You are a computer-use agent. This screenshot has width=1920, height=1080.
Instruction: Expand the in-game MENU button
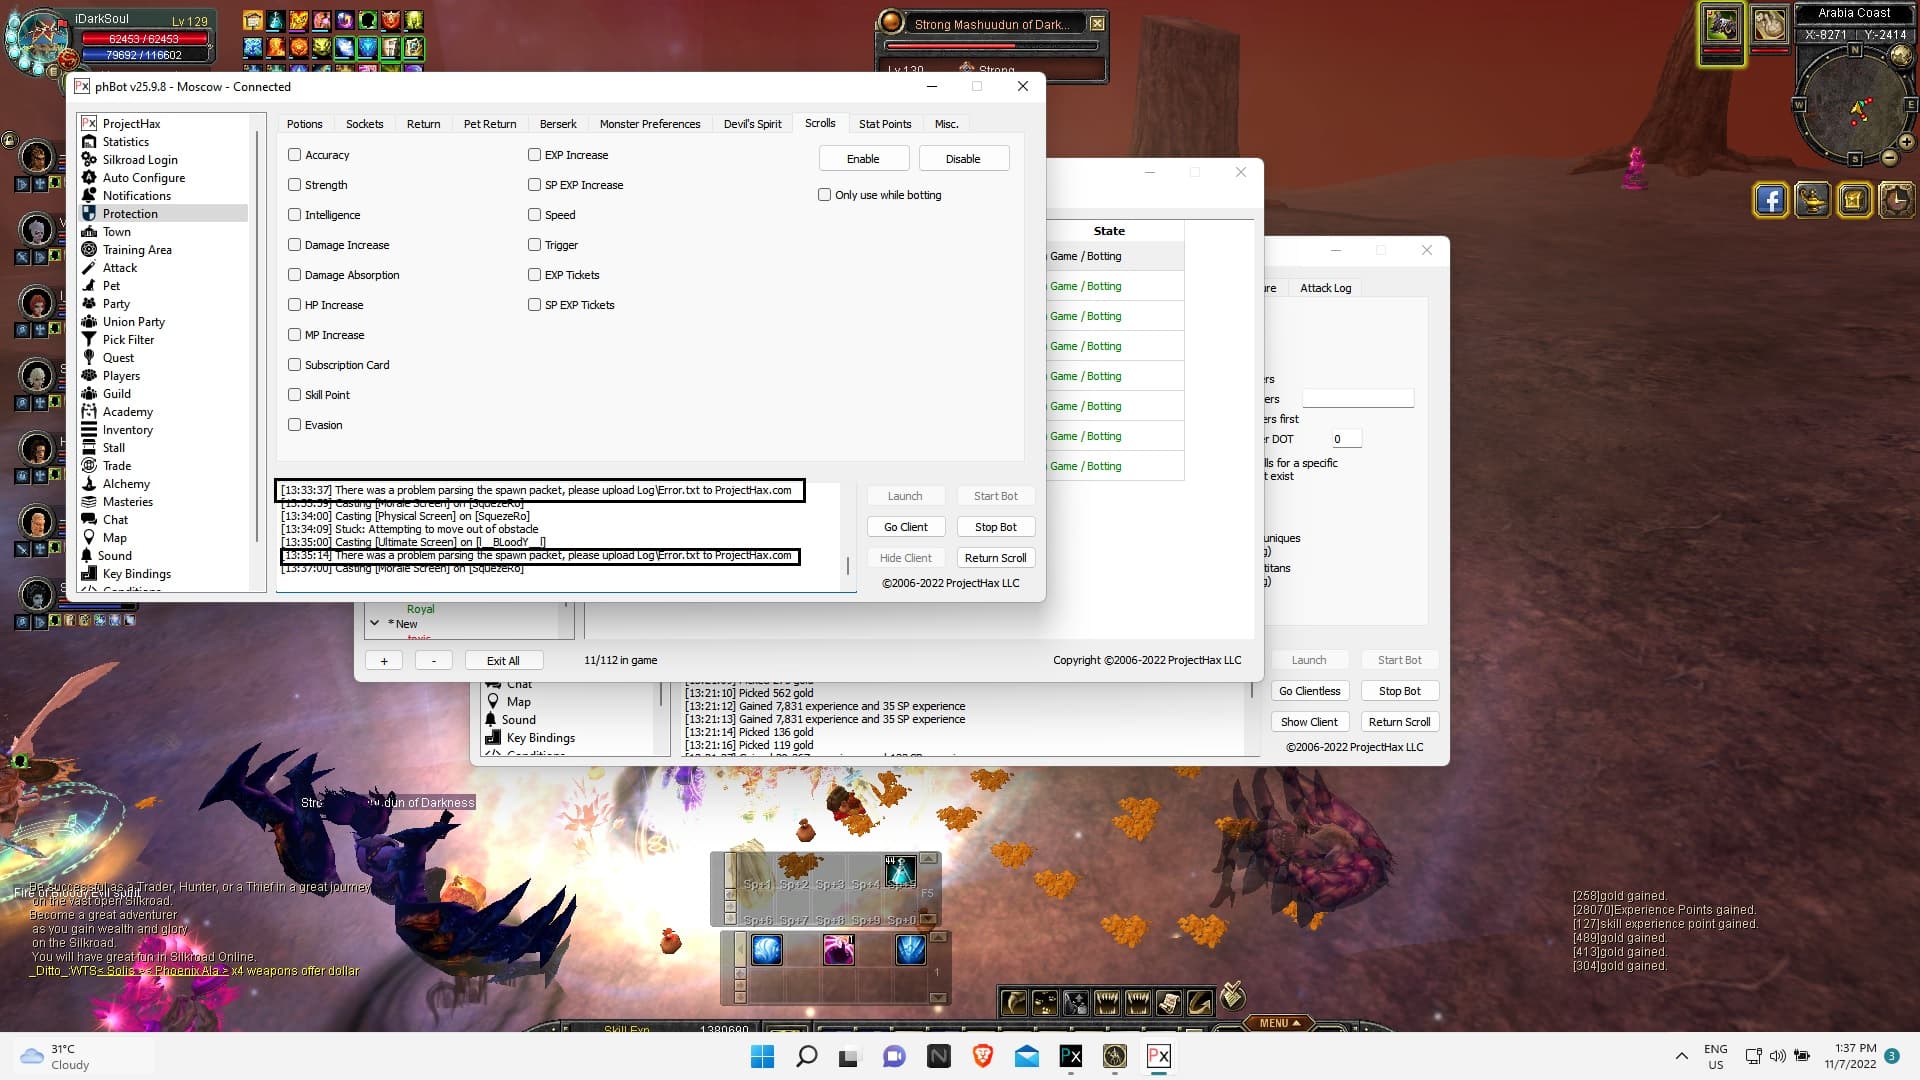[x=1279, y=1023]
